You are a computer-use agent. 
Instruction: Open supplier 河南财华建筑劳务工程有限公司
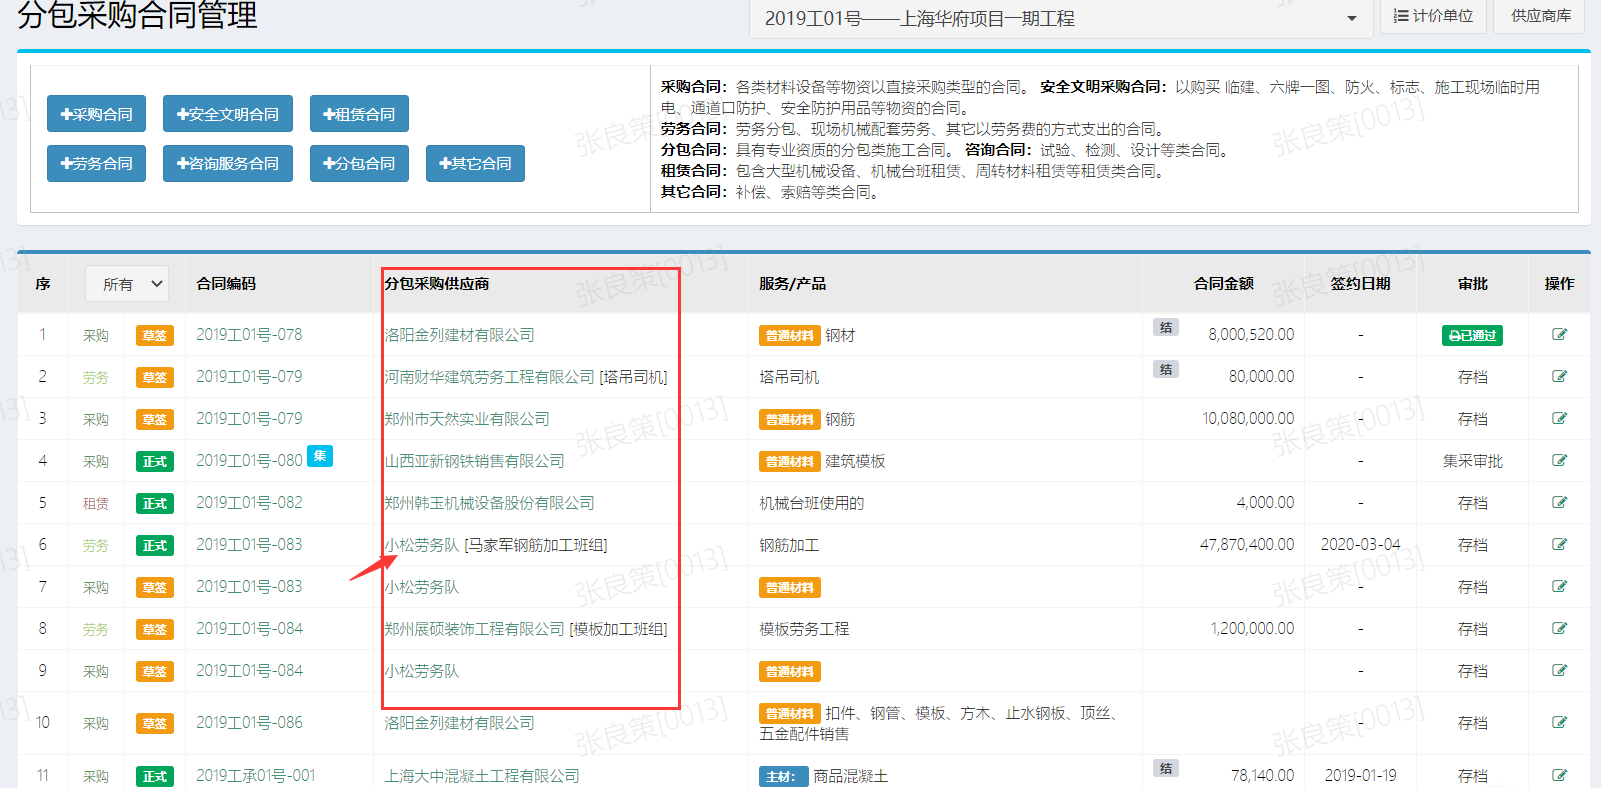point(490,377)
